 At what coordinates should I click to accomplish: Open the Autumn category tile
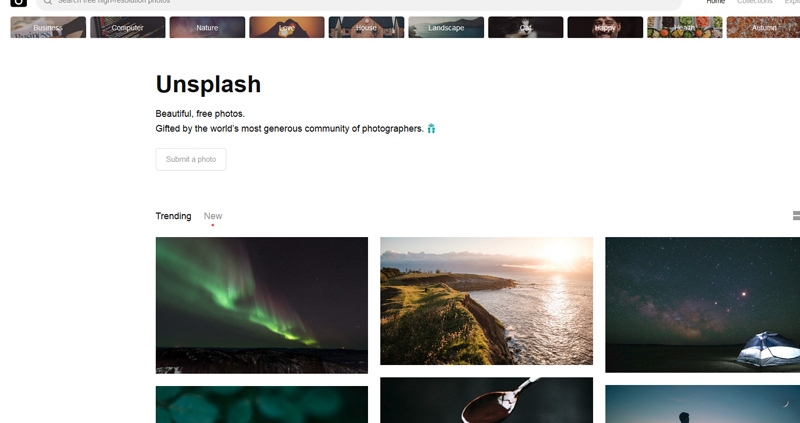pos(763,28)
